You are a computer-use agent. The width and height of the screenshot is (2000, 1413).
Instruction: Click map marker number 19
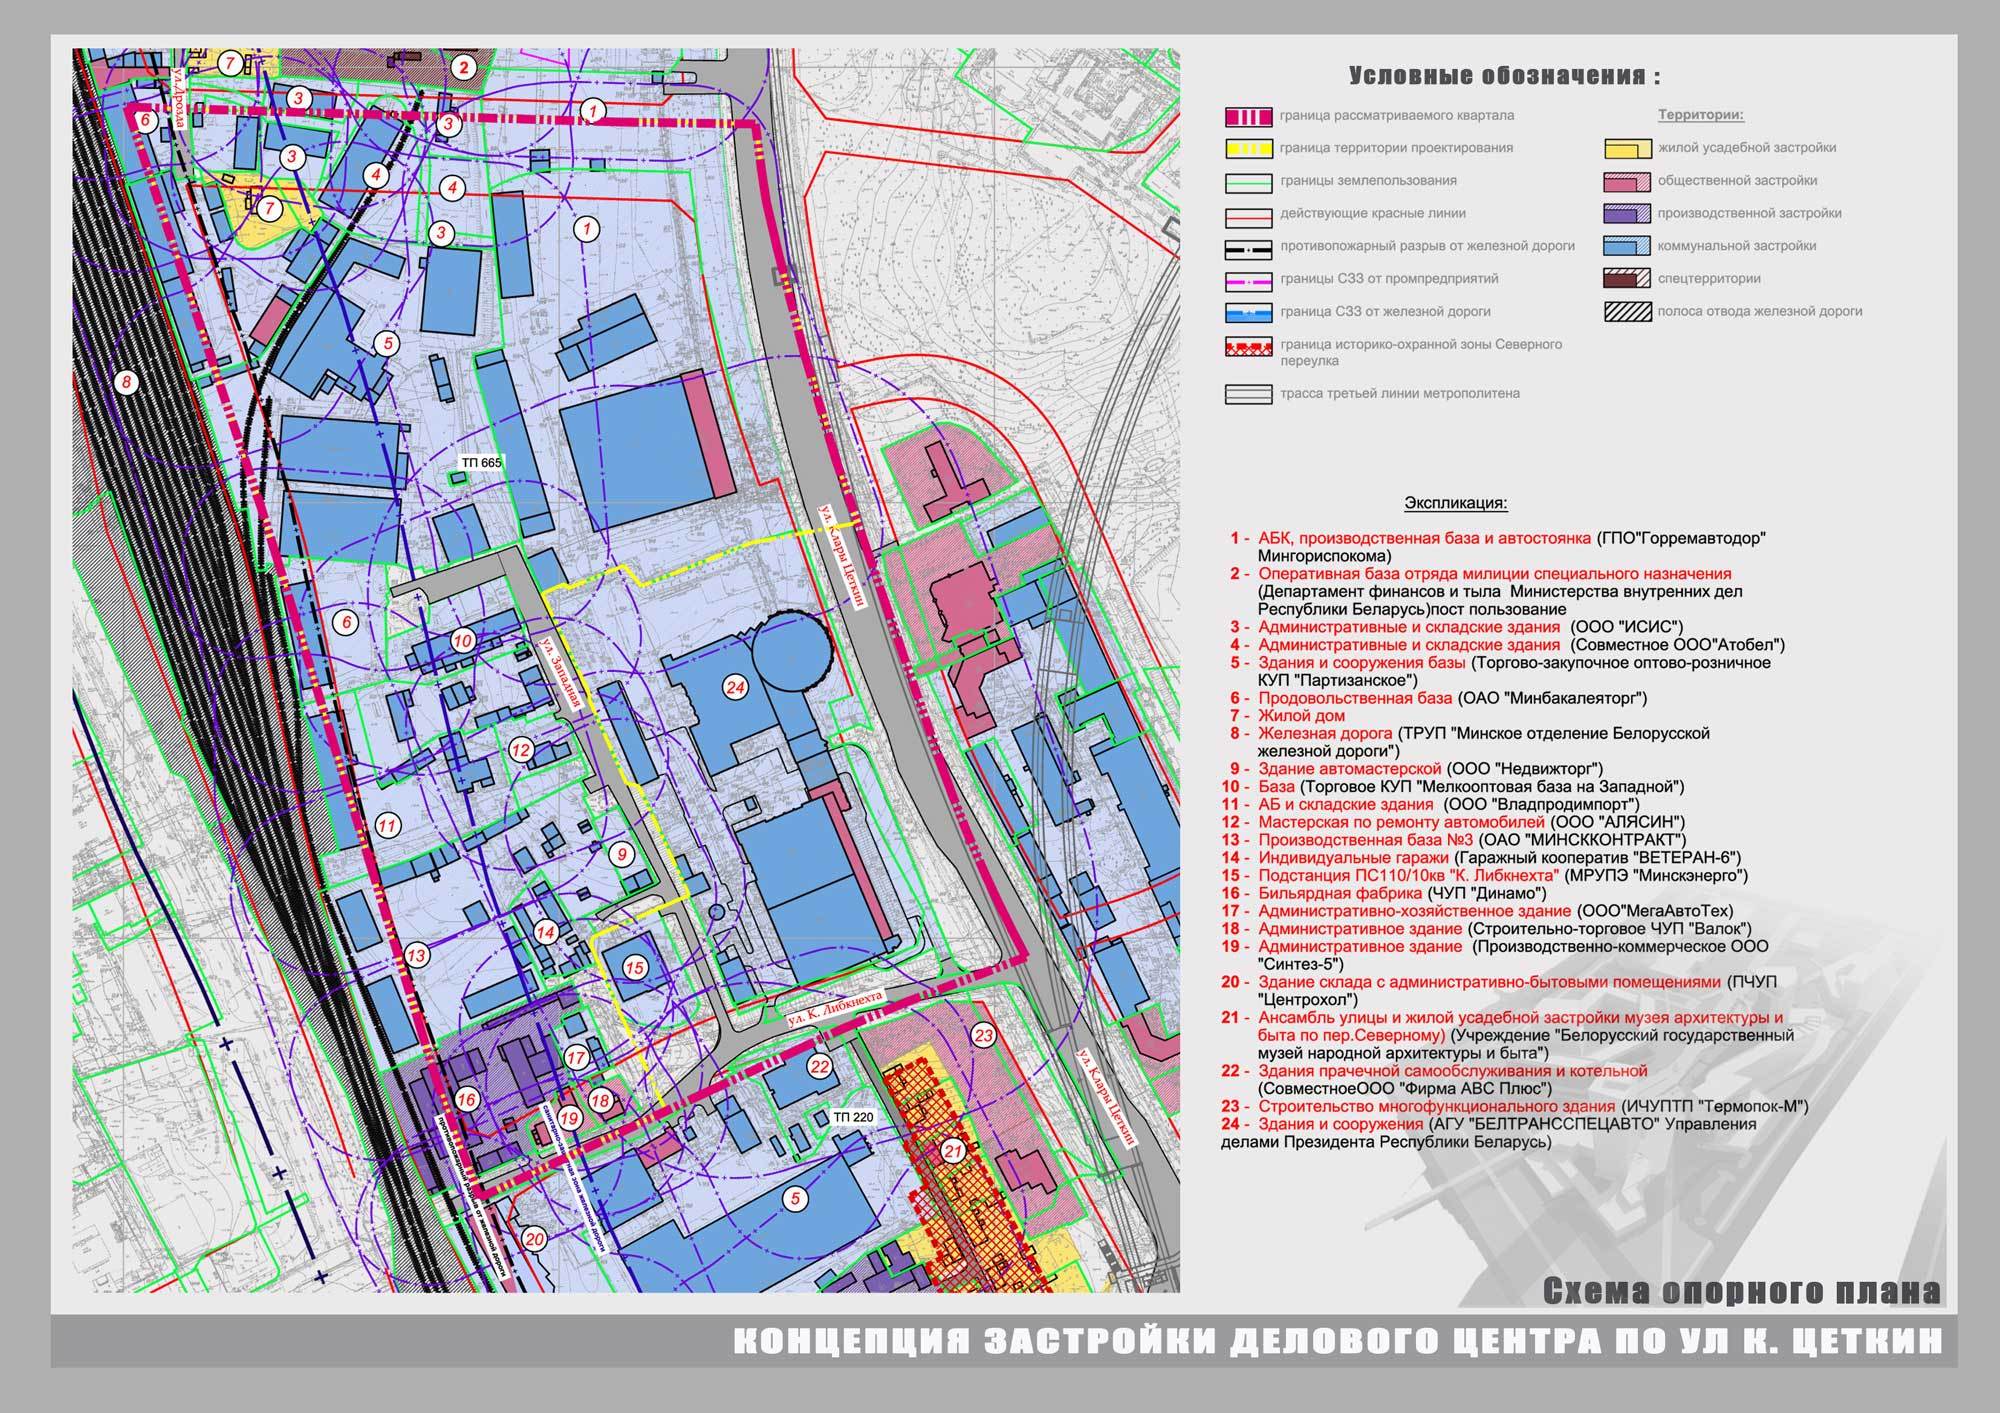(x=569, y=1118)
